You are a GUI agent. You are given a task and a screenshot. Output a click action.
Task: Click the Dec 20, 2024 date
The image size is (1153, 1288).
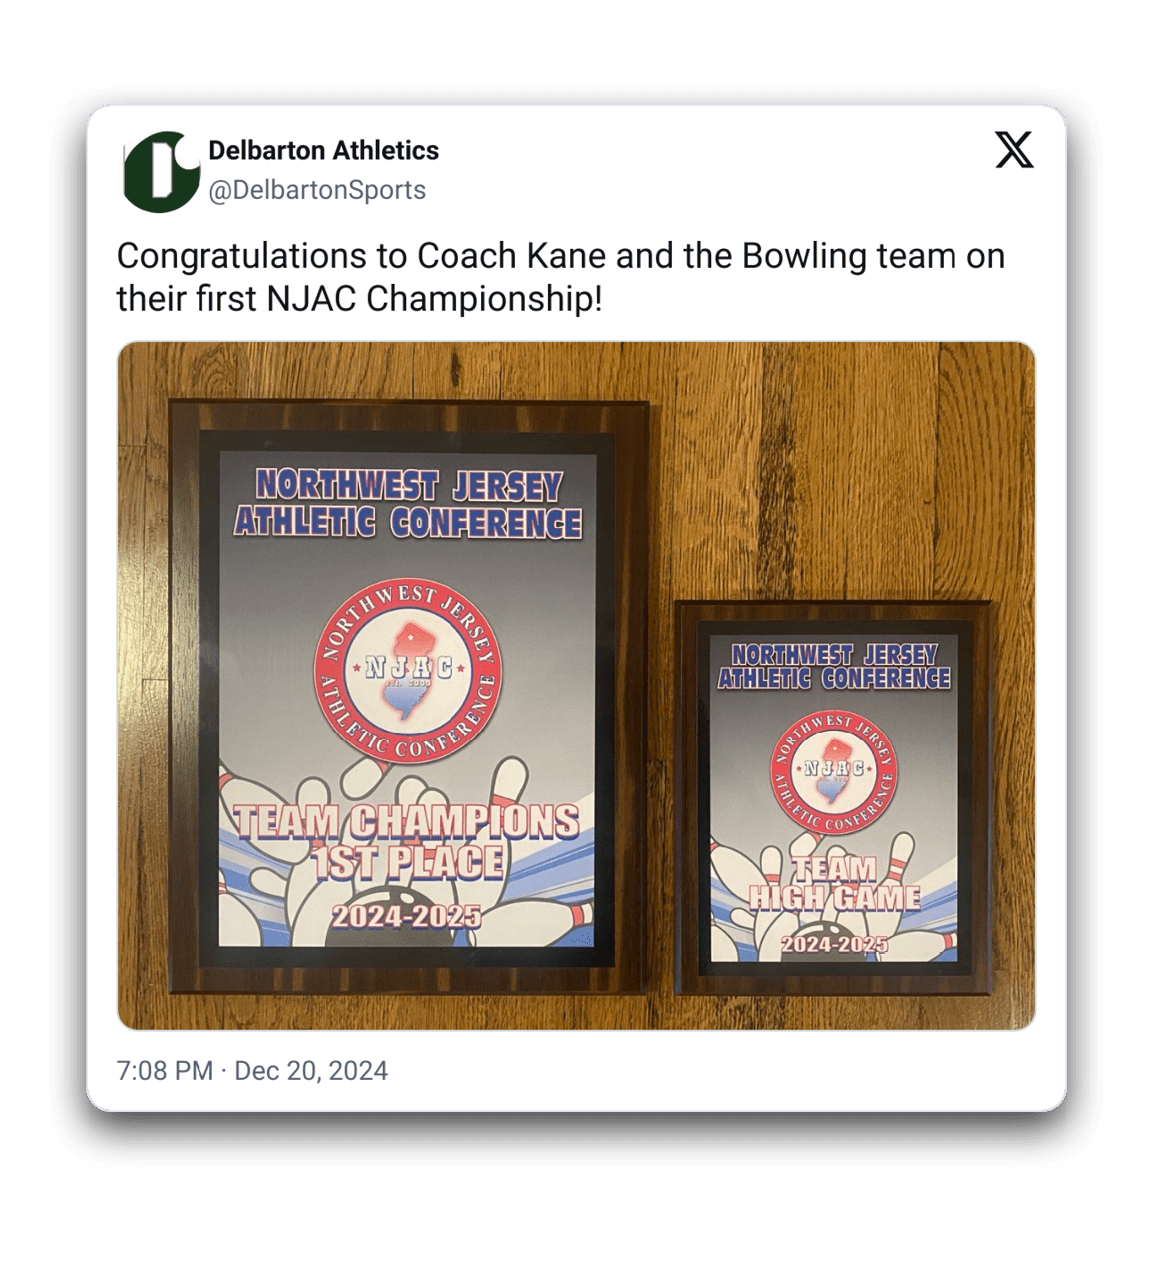click(311, 1071)
